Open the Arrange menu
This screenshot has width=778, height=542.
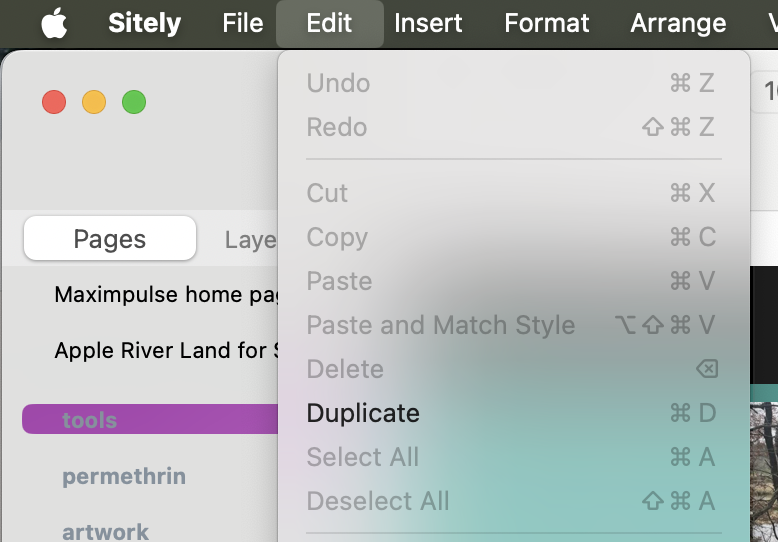coord(678,23)
